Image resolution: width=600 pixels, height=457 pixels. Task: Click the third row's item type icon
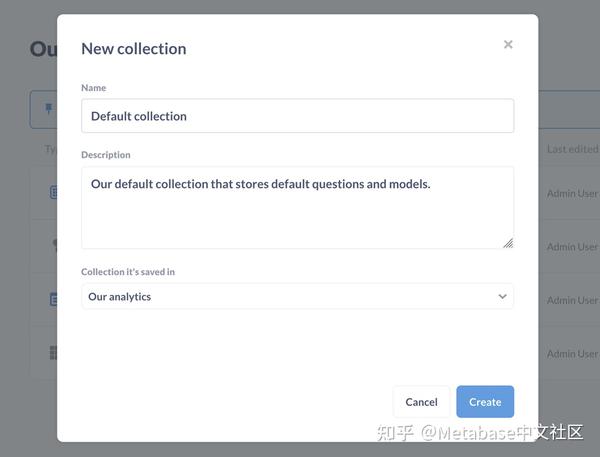pyautogui.click(x=53, y=300)
